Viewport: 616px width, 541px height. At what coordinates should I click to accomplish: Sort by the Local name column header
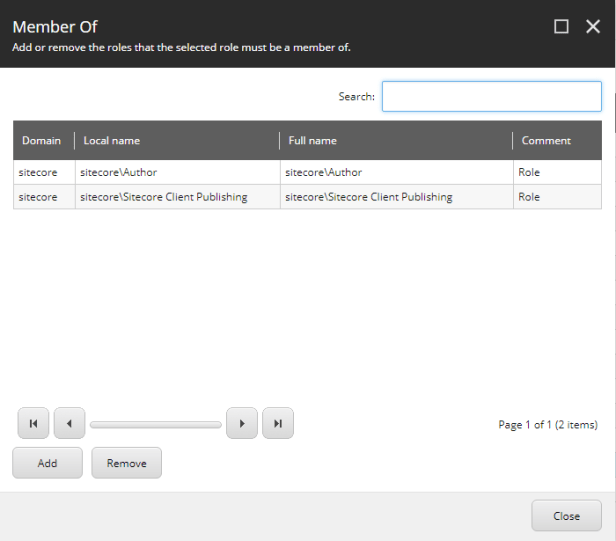[x=112, y=141]
